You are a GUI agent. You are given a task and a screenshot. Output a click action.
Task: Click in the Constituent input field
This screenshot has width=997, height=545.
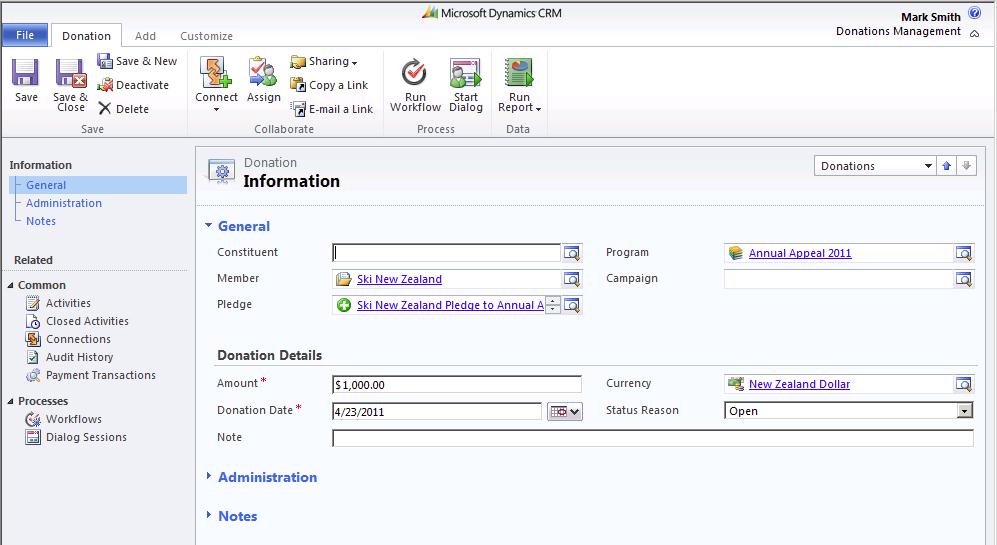[x=446, y=253]
